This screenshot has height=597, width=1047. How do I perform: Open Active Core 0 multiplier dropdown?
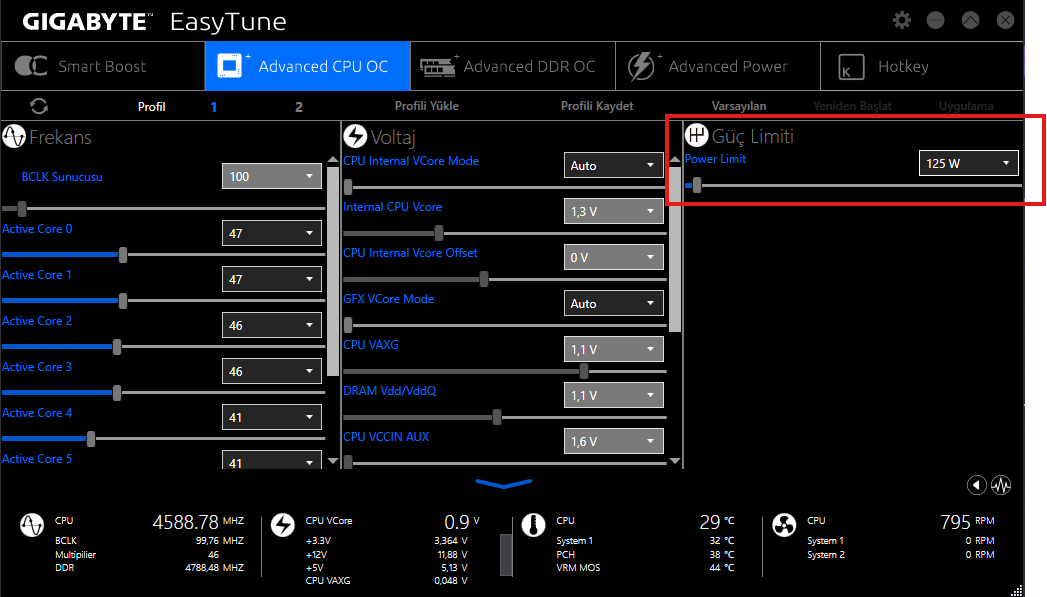click(x=272, y=233)
